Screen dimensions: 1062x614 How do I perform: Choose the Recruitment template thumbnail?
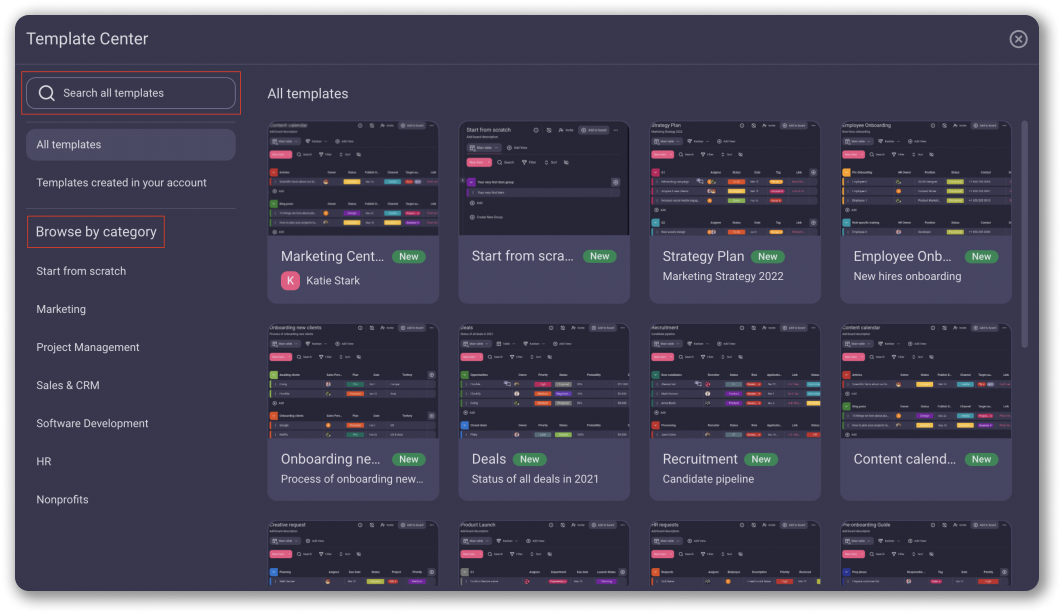coord(734,381)
